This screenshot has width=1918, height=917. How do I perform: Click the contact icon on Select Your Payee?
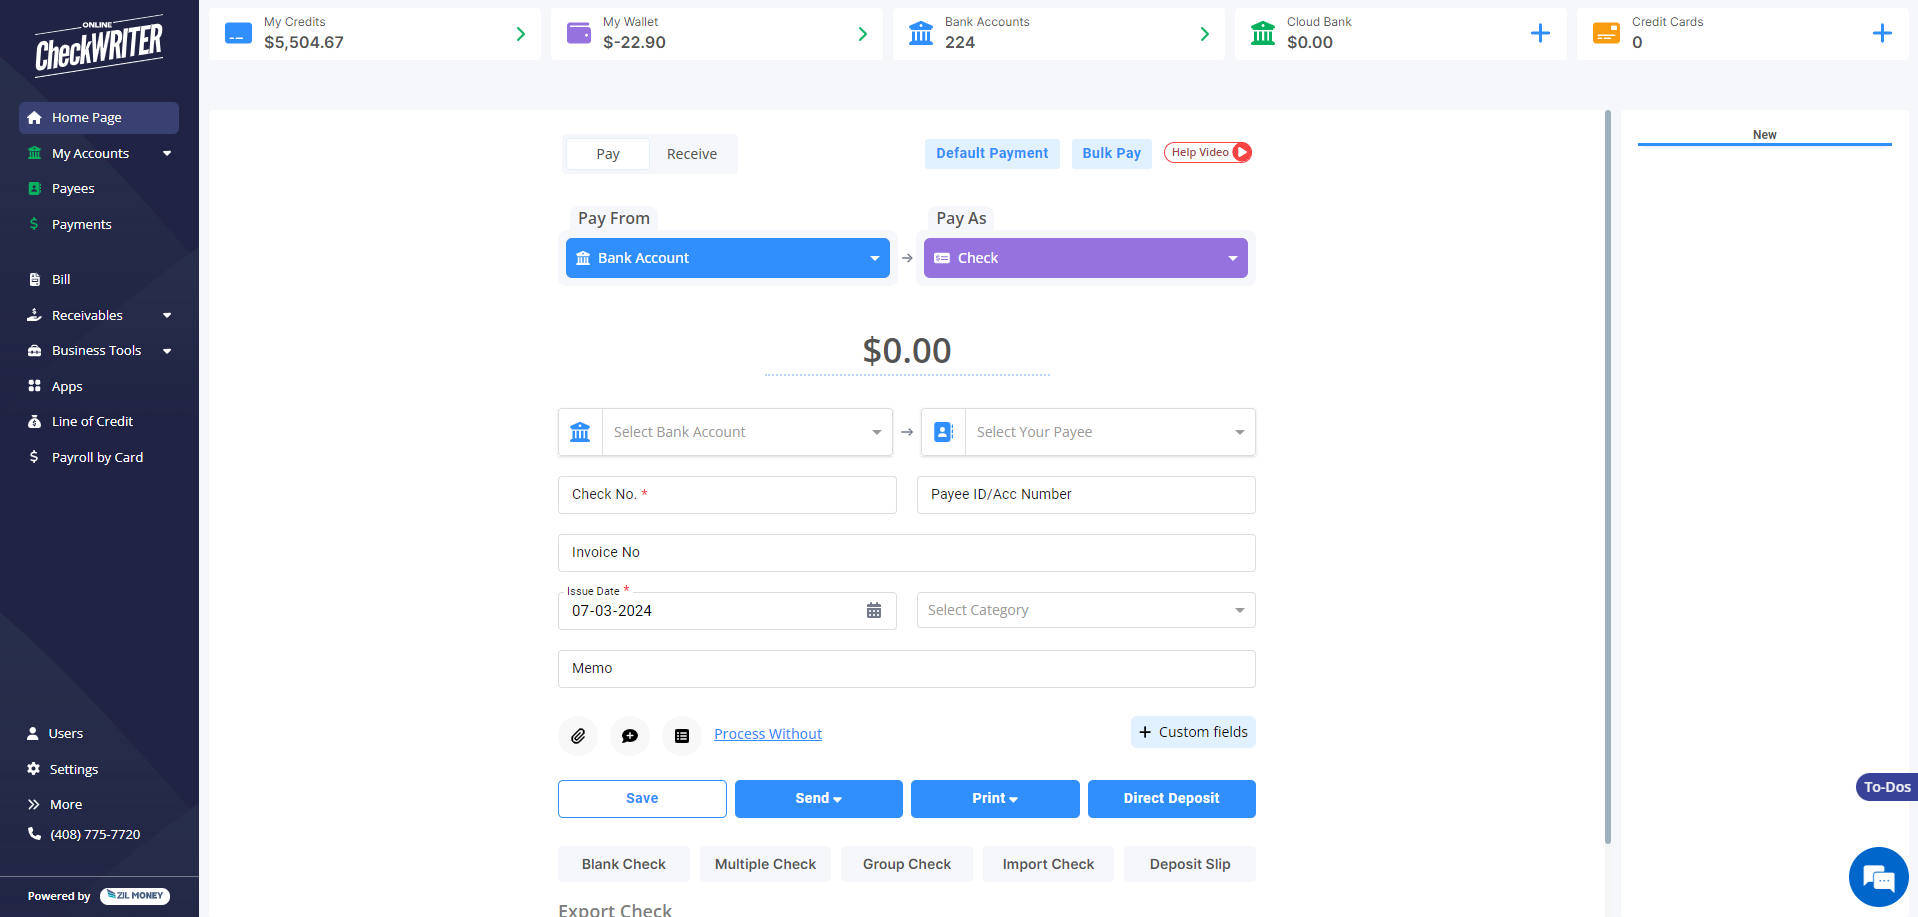(943, 431)
